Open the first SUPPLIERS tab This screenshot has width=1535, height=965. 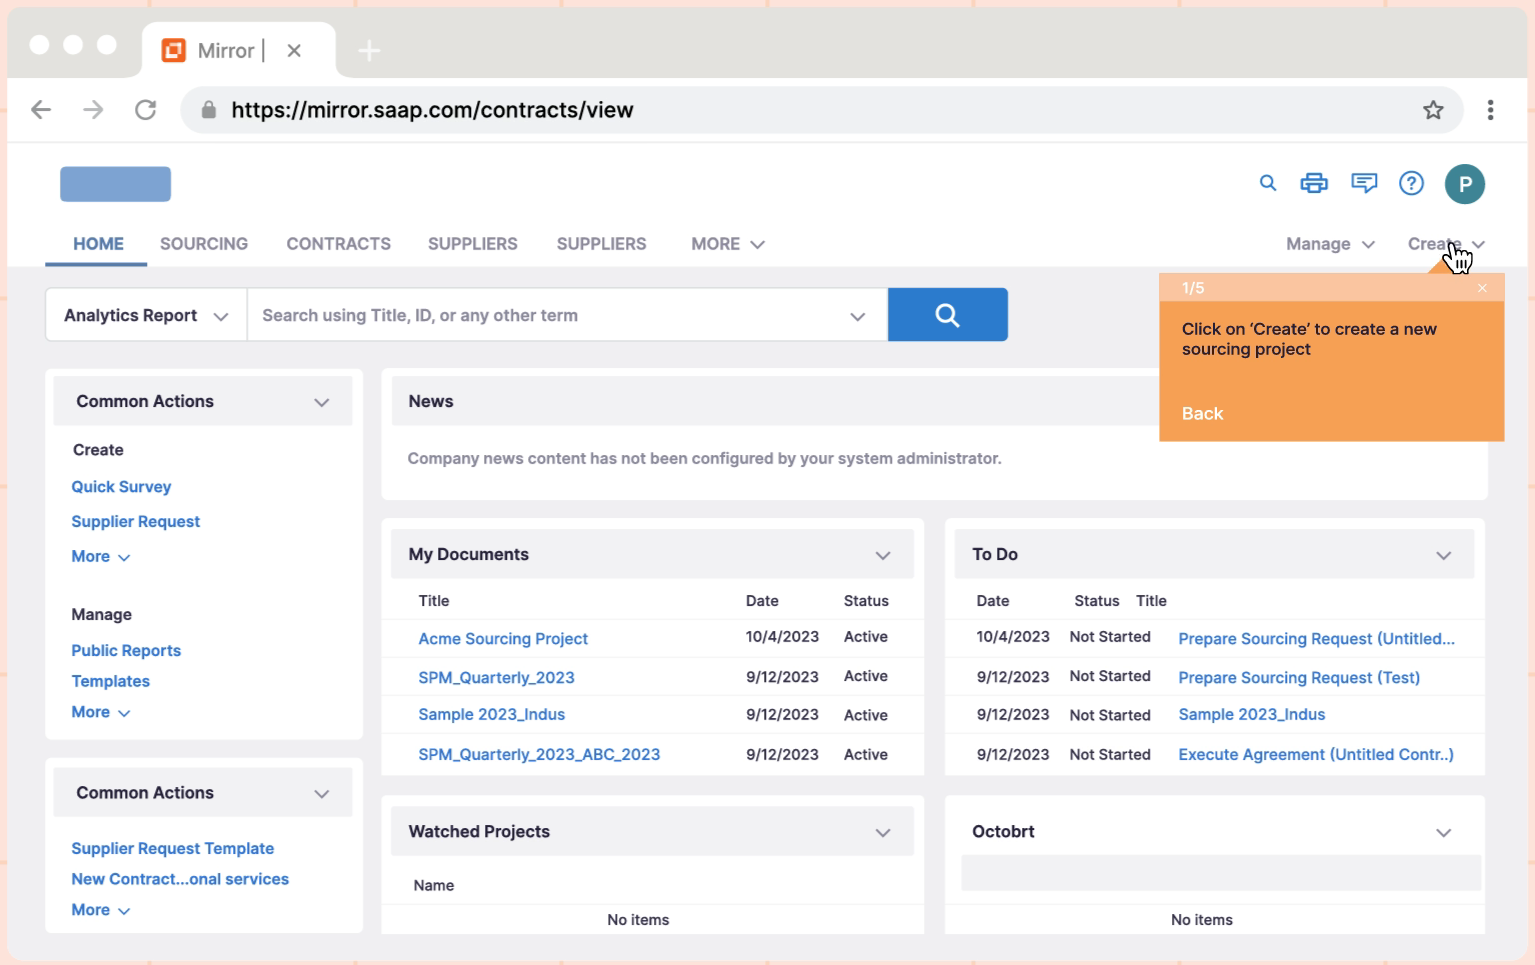pyautogui.click(x=473, y=244)
